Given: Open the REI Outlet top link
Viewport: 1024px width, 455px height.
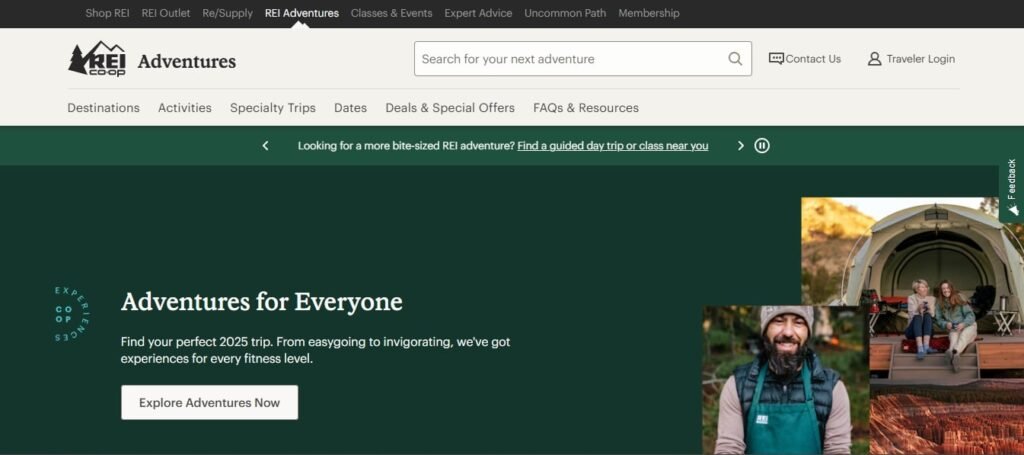Looking at the screenshot, I should (166, 13).
